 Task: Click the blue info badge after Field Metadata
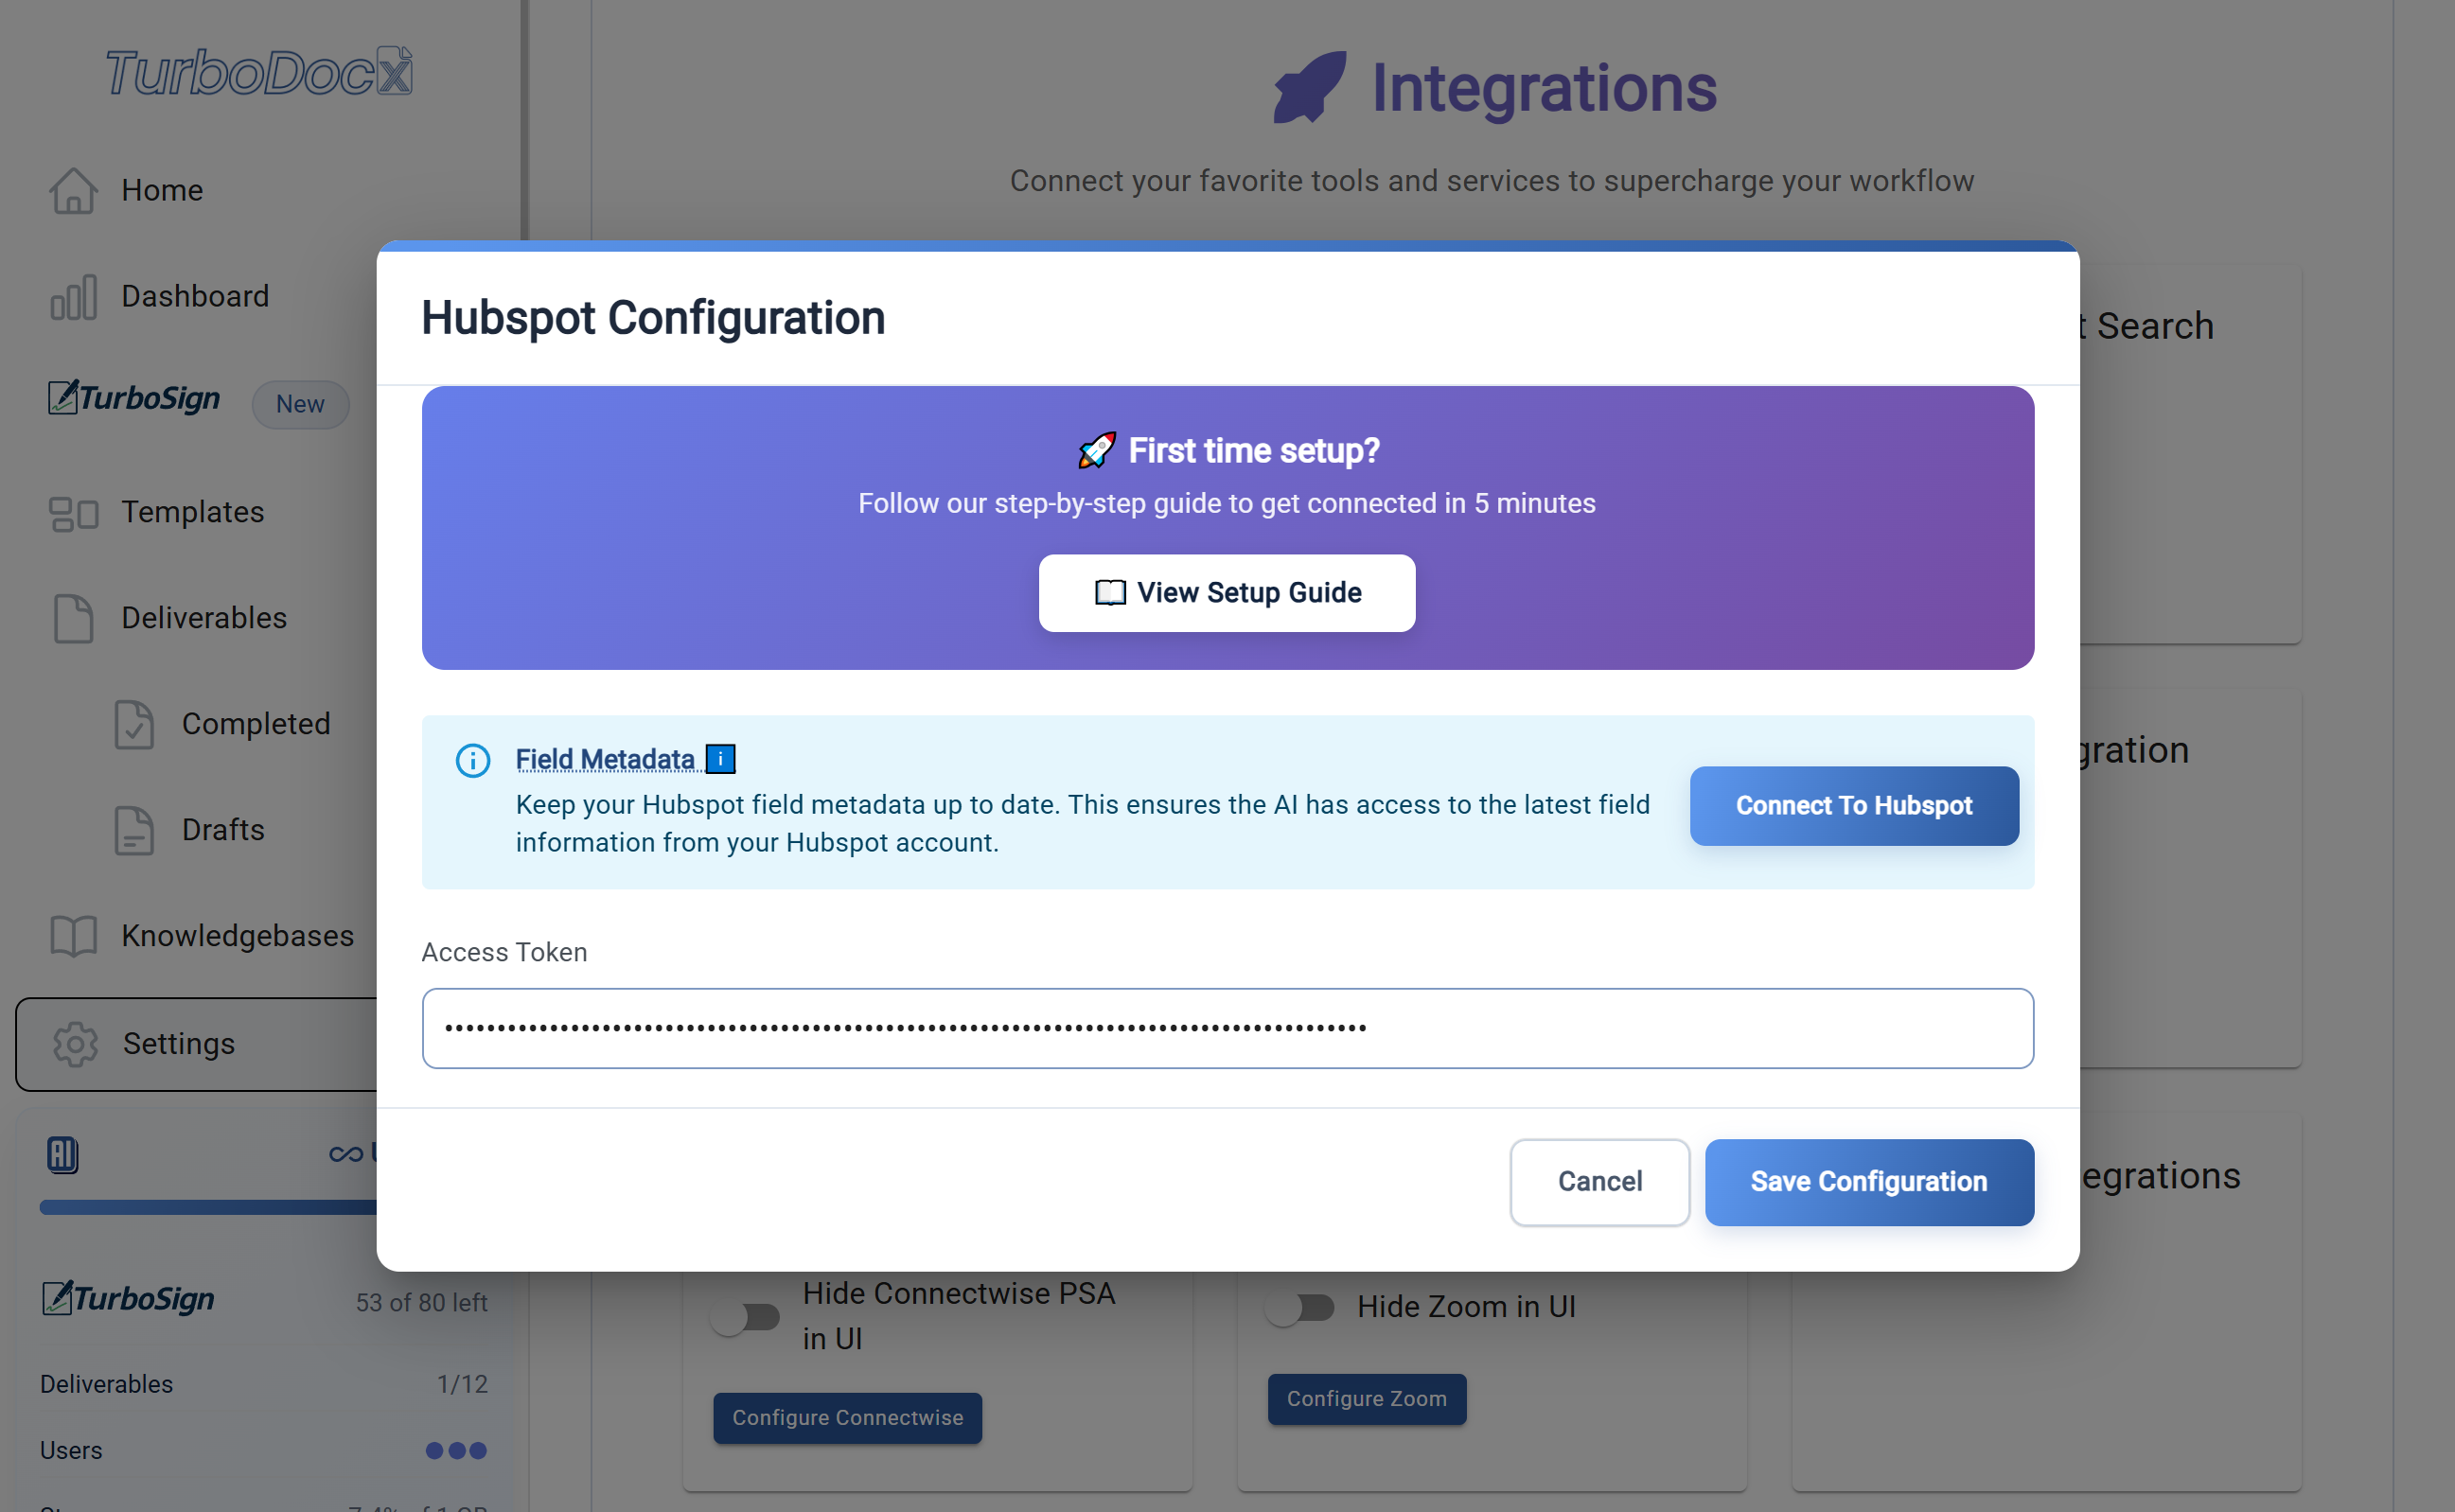click(x=720, y=759)
